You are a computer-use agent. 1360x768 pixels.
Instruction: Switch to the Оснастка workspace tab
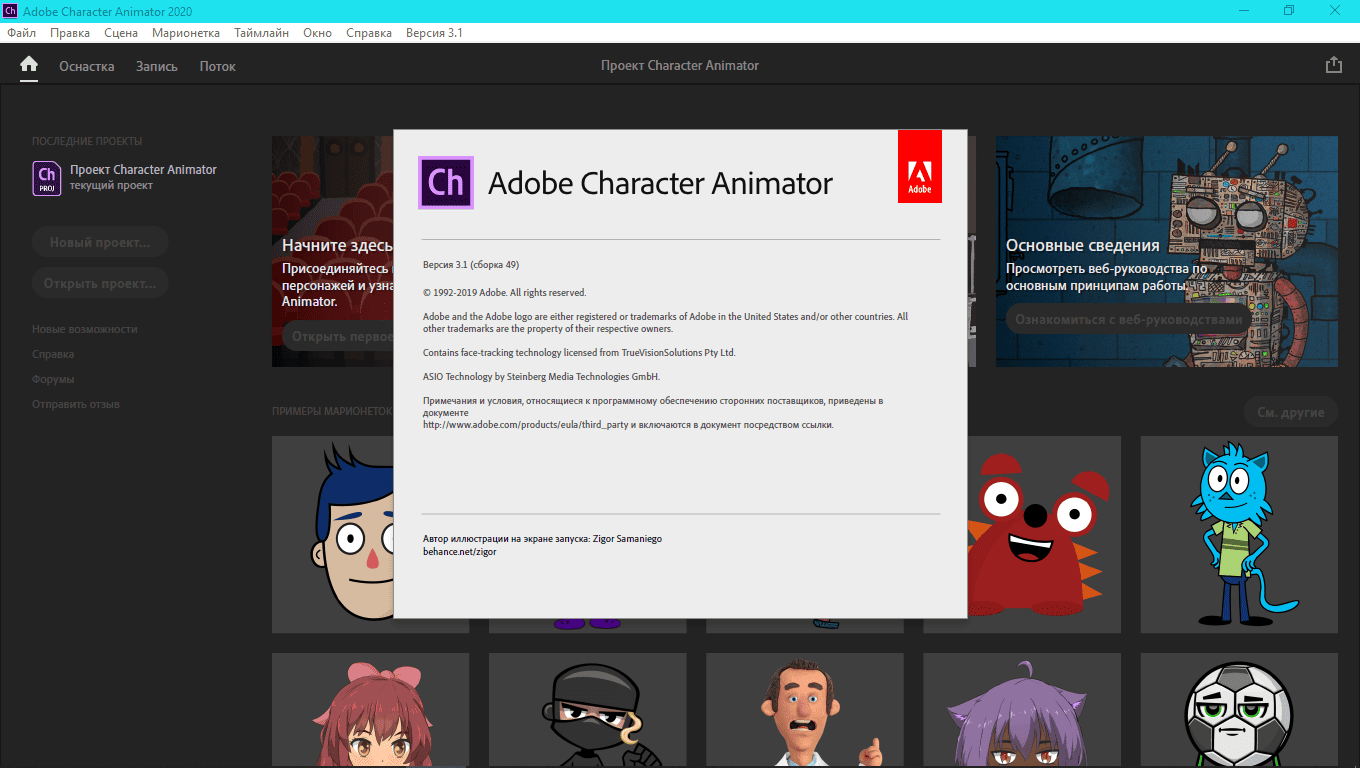click(87, 66)
